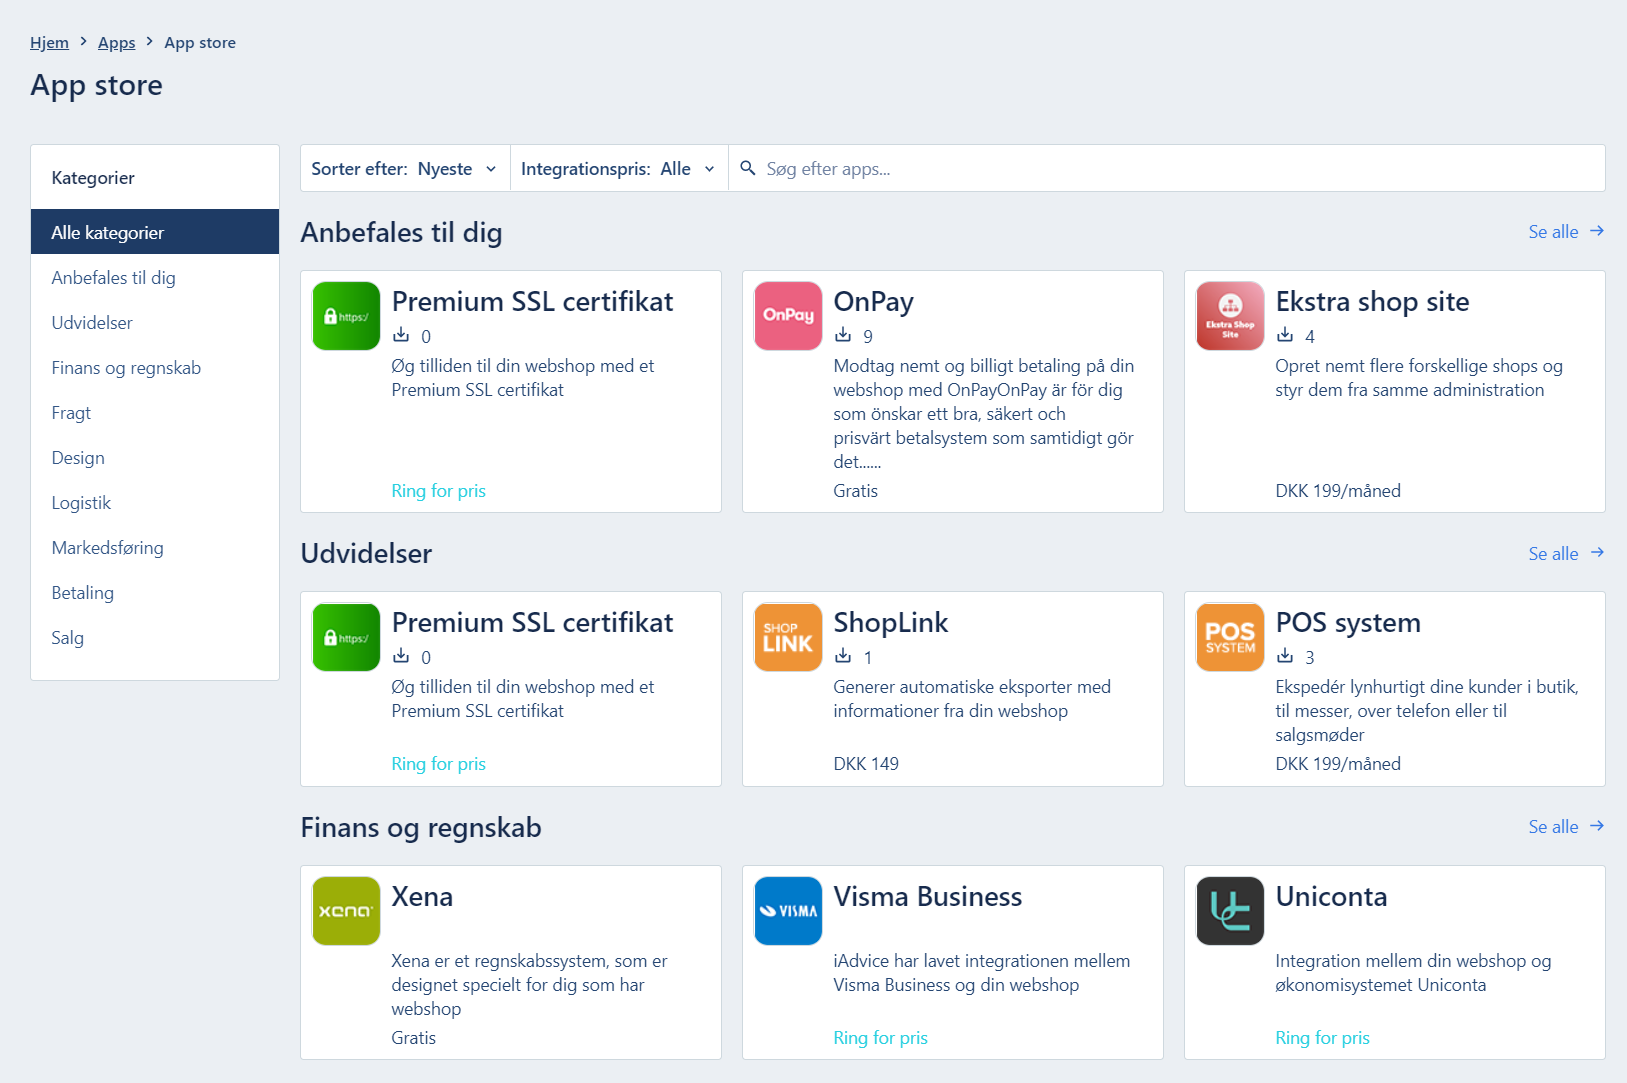Click the Xena app logo
This screenshot has width=1627, height=1083.
pos(346,911)
